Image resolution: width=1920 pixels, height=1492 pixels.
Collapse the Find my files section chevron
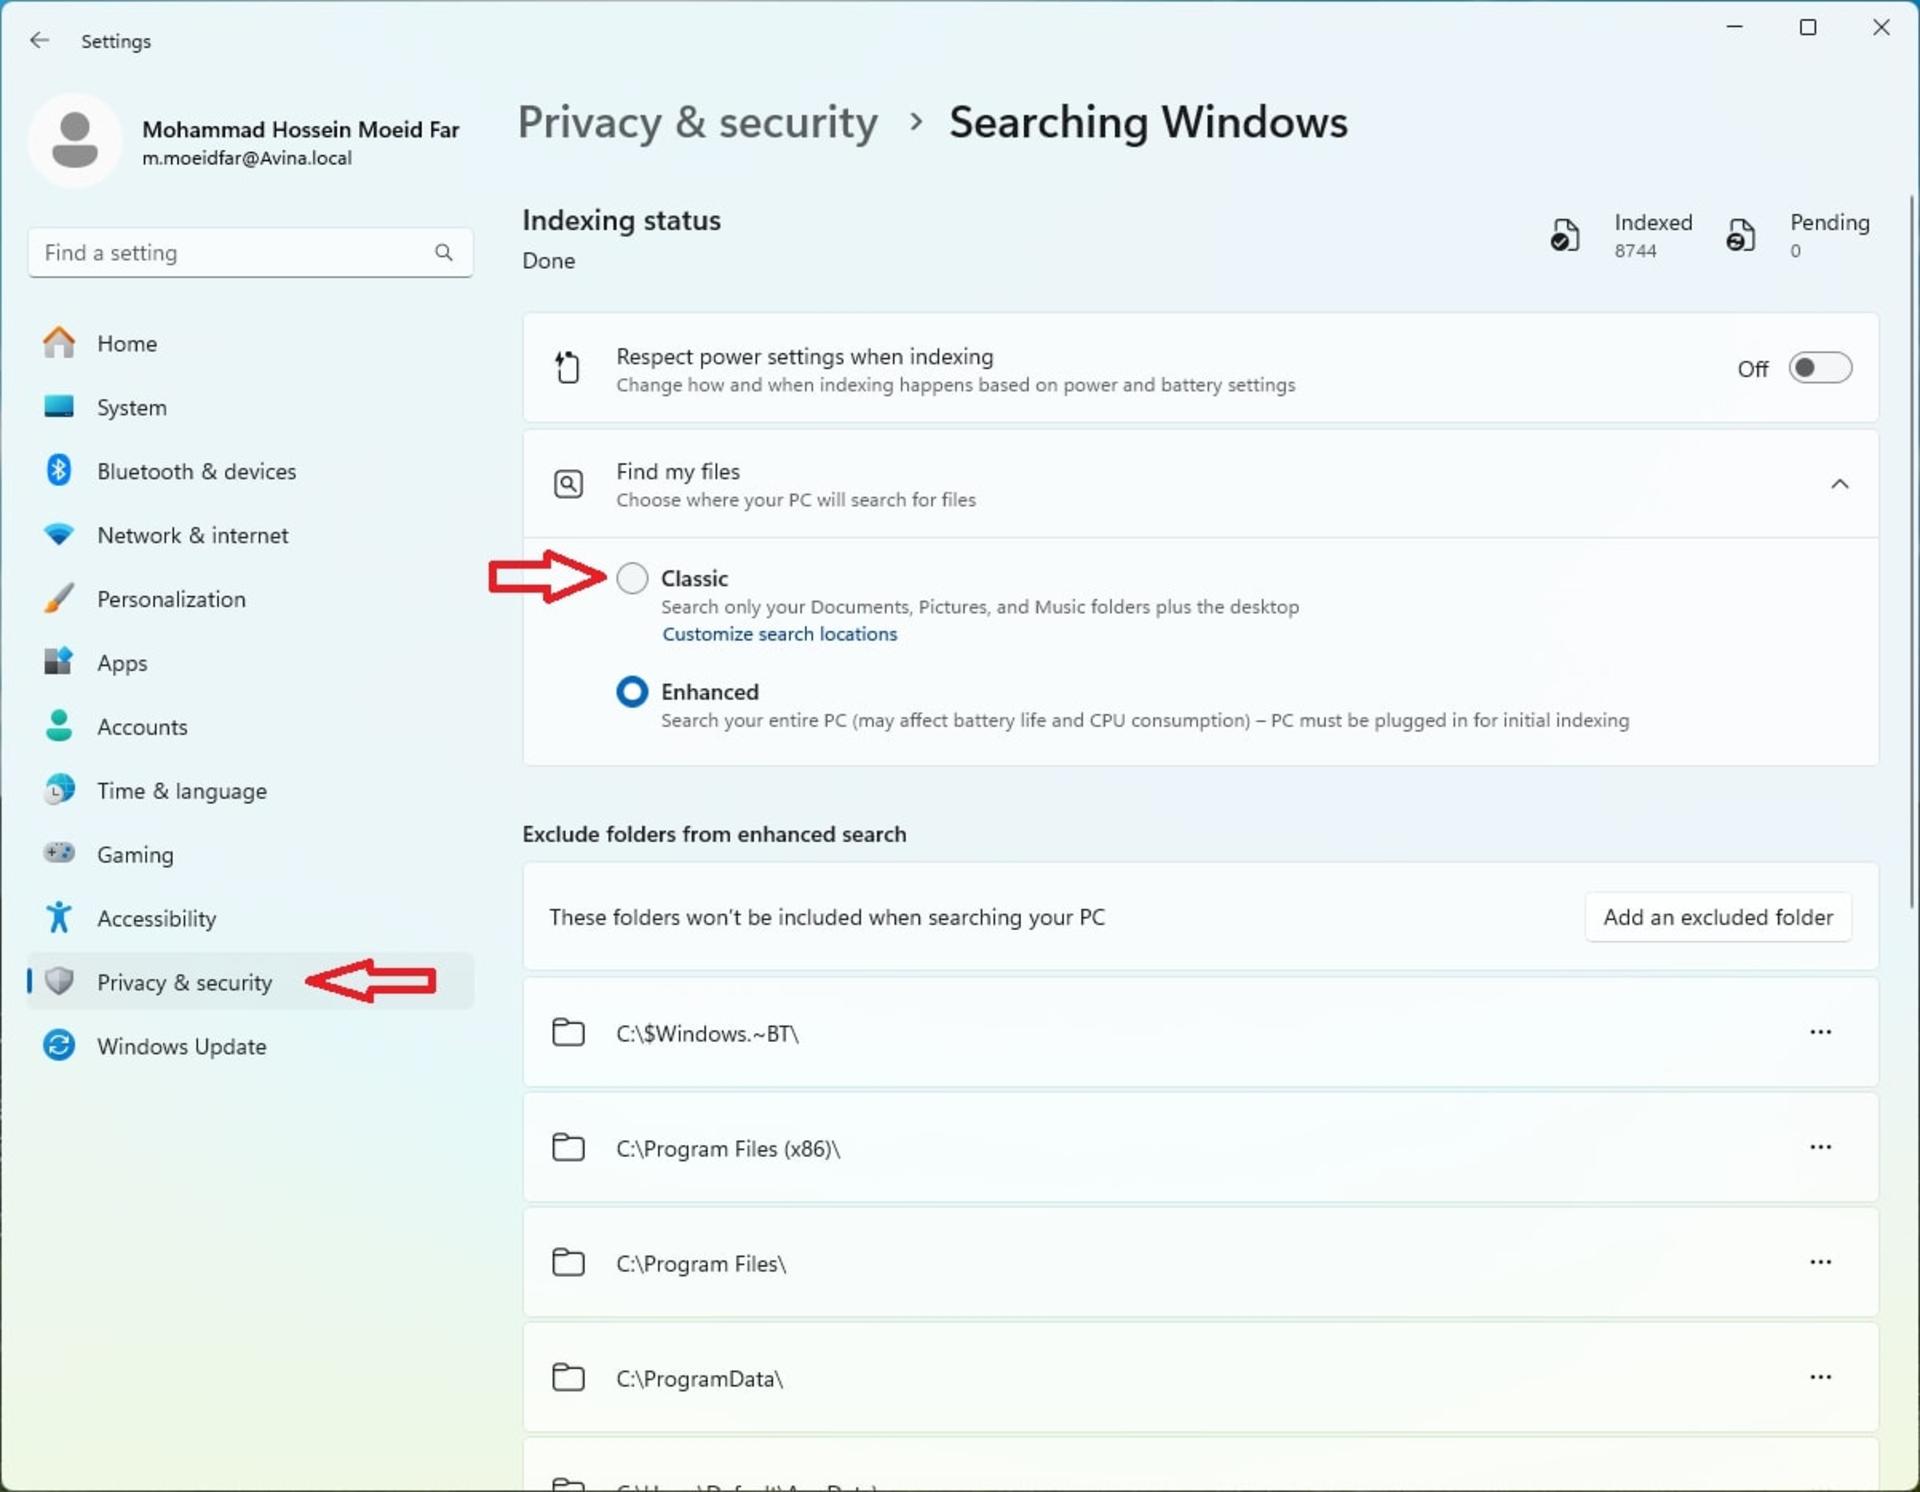click(1839, 484)
